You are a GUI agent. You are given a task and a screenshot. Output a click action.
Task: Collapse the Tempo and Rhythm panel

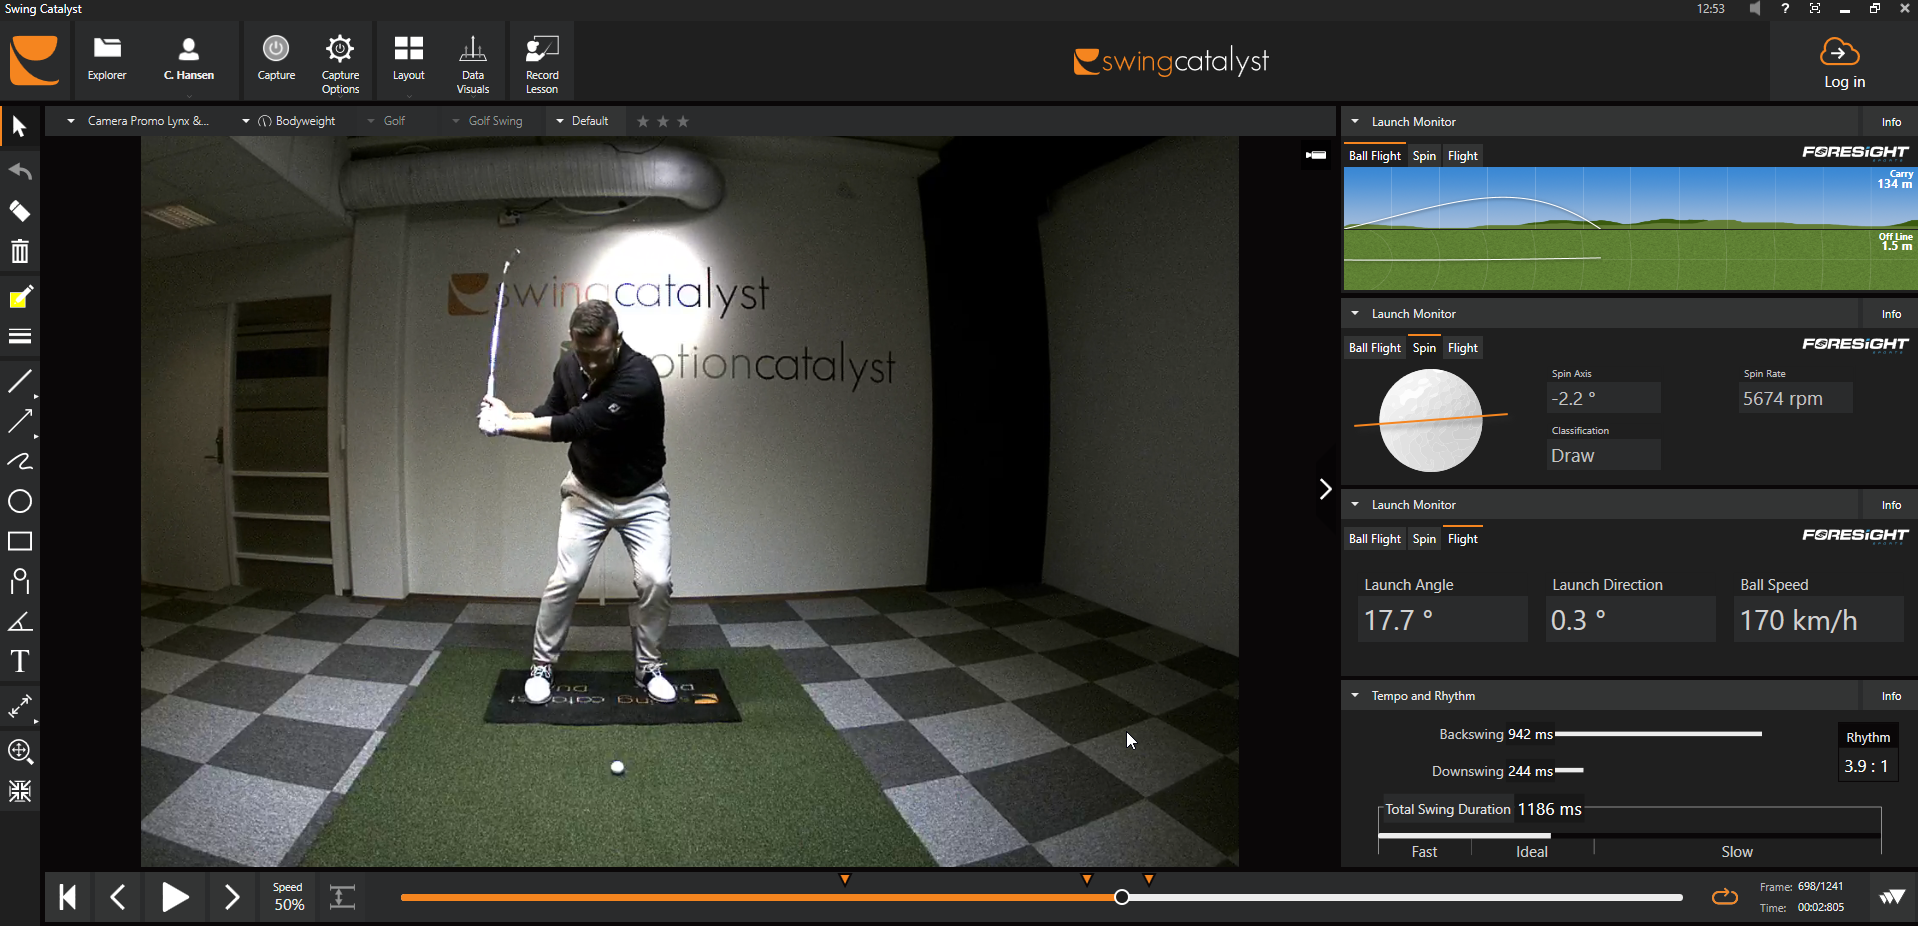(1355, 696)
